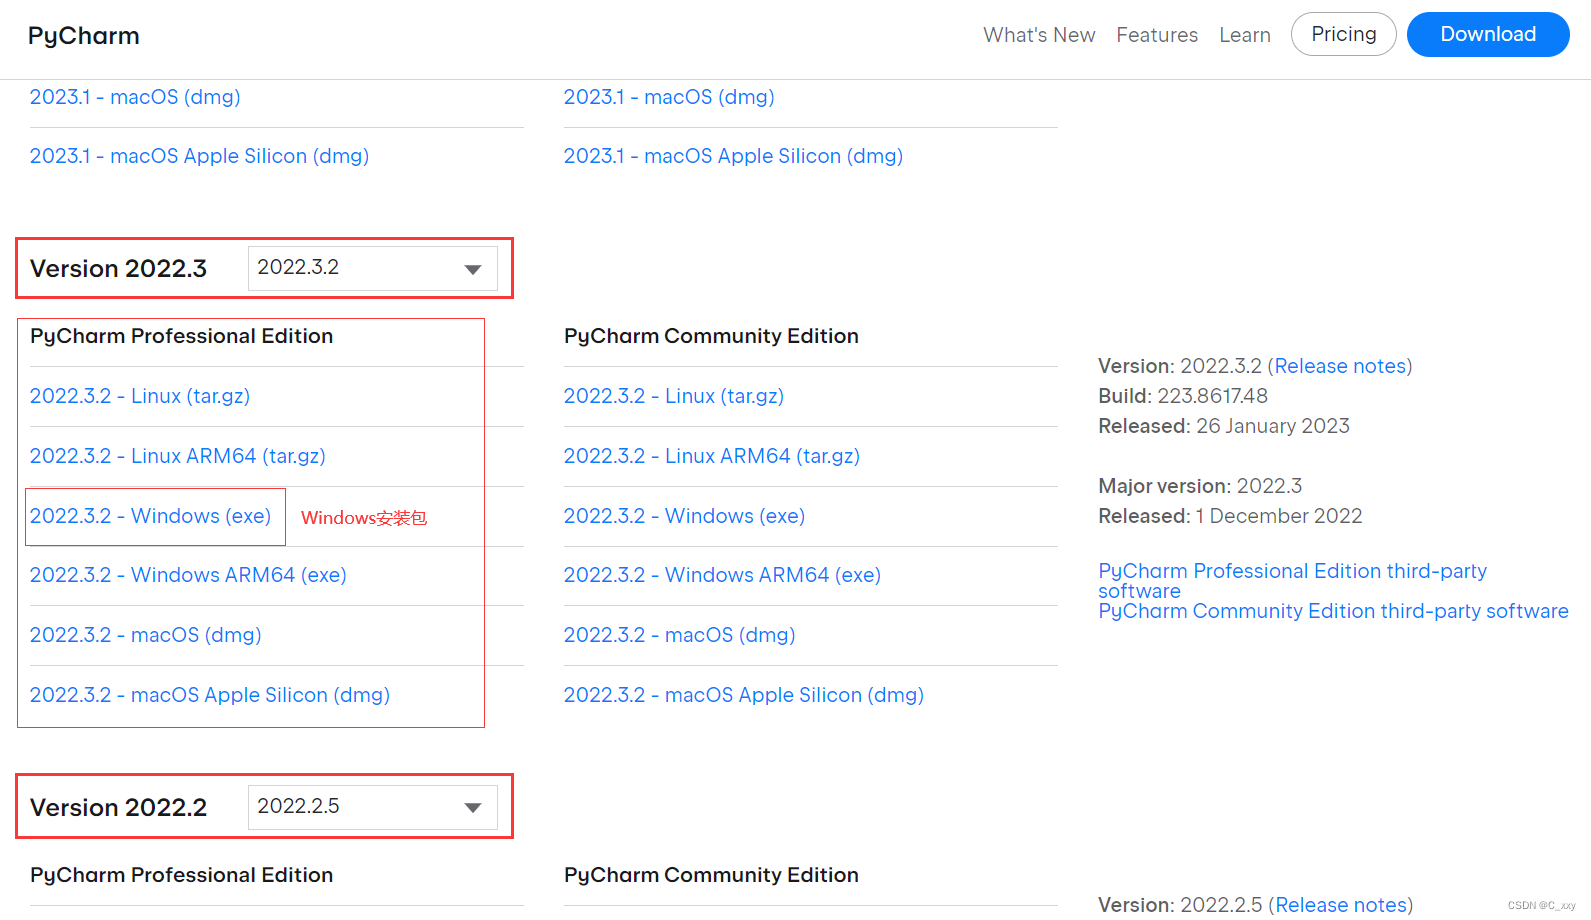Open the What's New page
Screen dimensions: 1591x920
tap(1039, 35)
